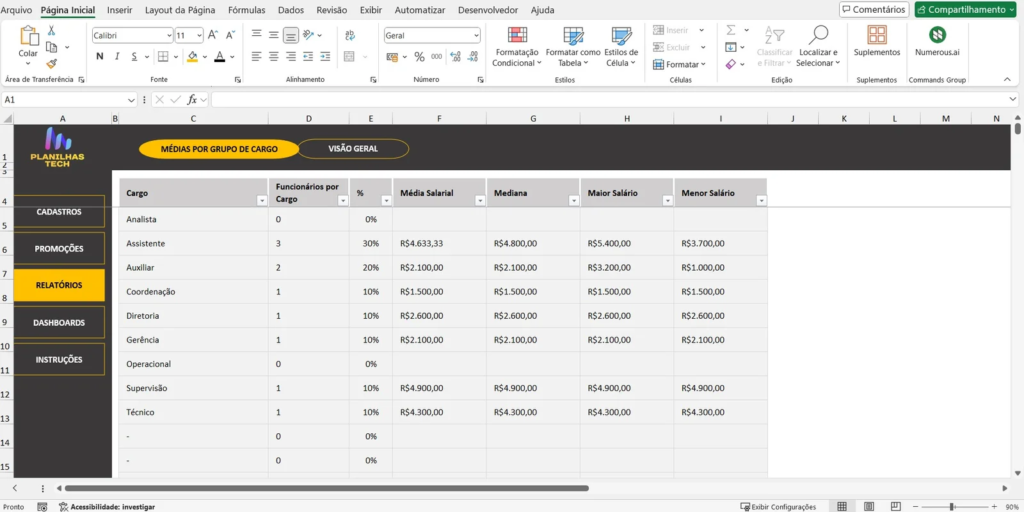The image size is (1024, 512).
Task: Click the zoom slider in the status bar
Action: tap(951, 507)
